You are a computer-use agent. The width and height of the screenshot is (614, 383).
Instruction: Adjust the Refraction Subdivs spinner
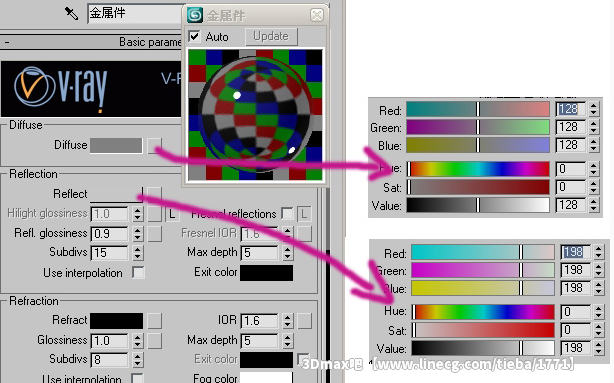click(137, 360)
